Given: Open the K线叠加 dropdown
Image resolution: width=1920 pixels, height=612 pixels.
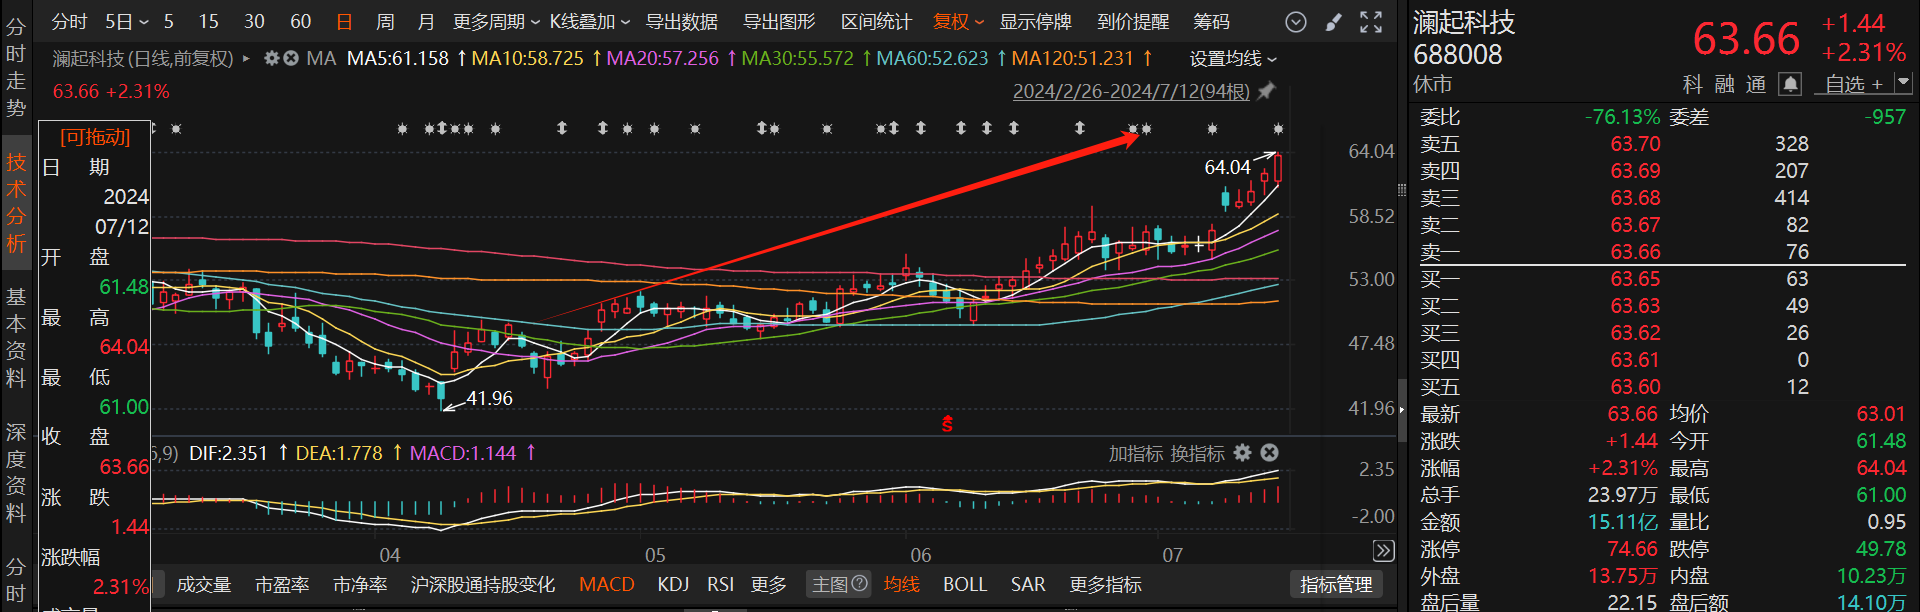Looking at the screenshot, I should click(x=590, y=22).
